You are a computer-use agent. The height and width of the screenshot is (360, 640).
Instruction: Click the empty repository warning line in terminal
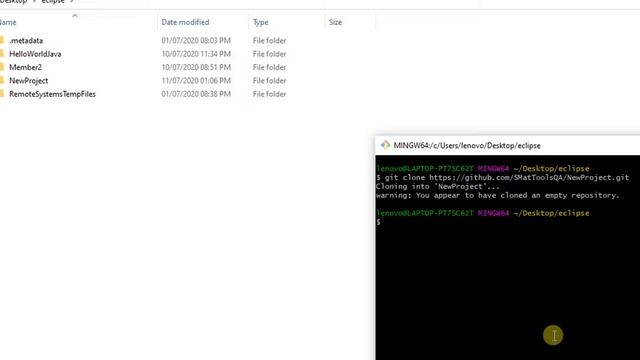tap(498, 196)
